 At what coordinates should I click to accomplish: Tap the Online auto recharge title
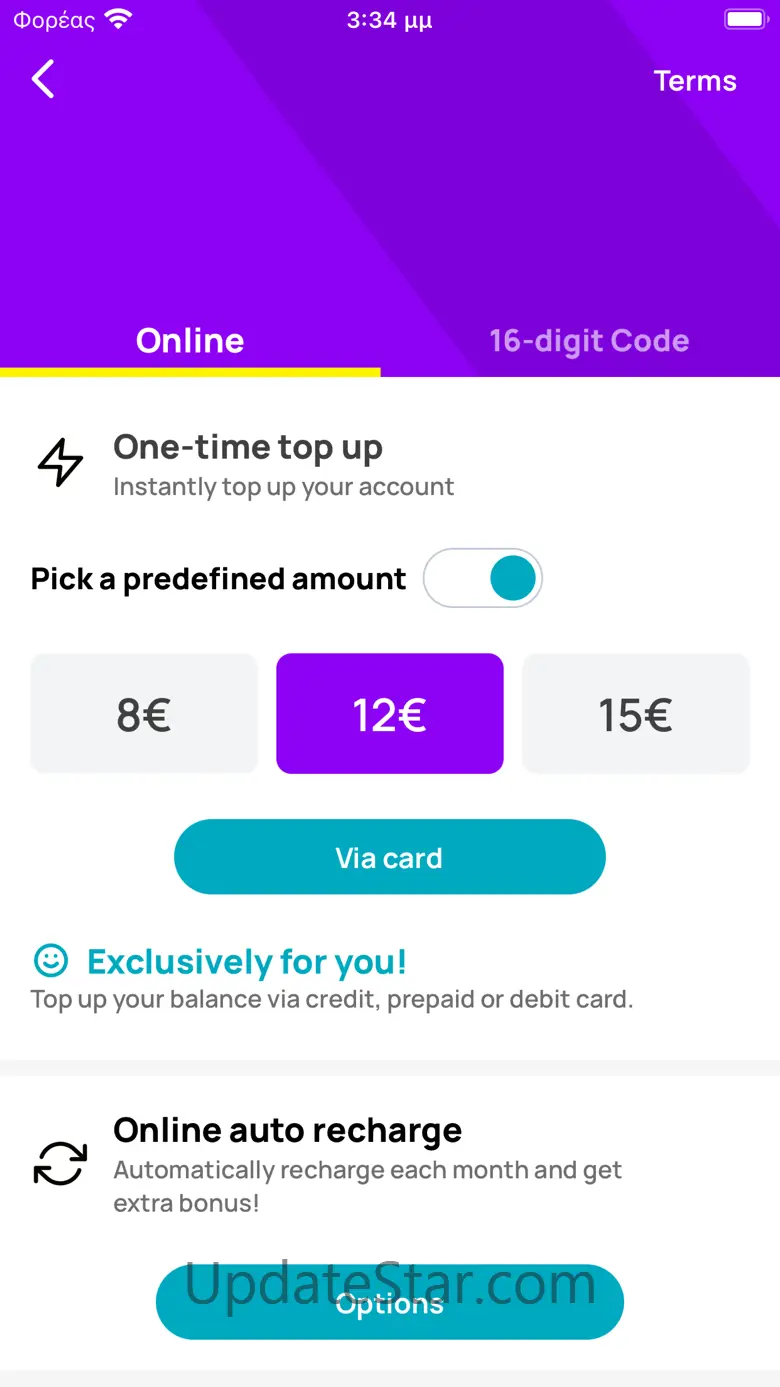tap(288, 1130)
